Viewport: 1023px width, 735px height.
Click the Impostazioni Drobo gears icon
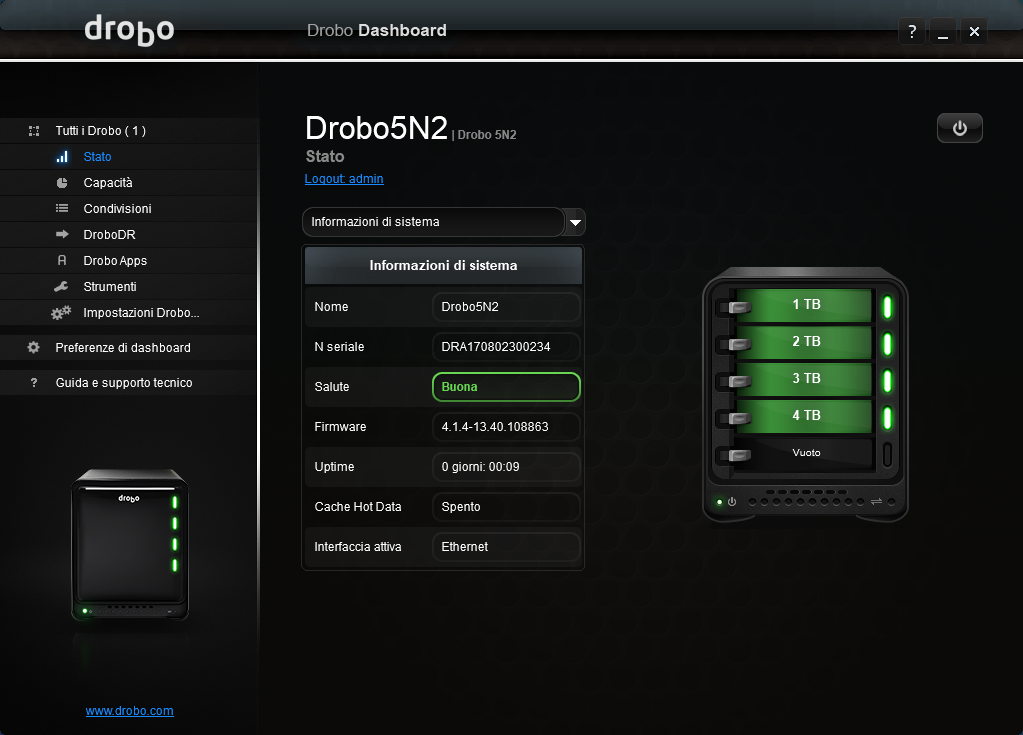[61, 313]
